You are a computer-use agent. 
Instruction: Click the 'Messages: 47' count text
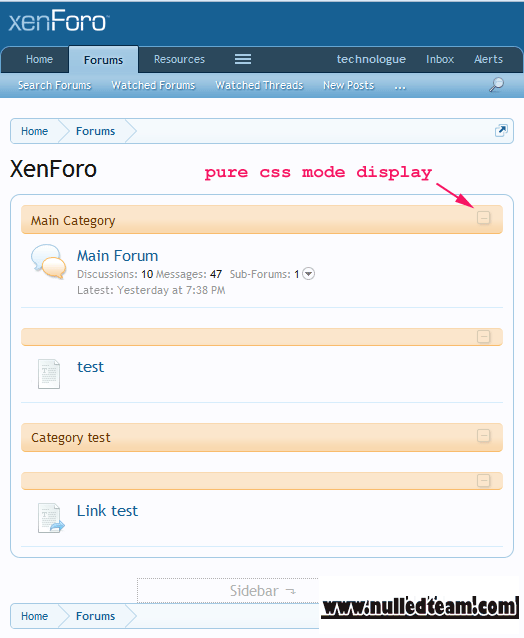[189, 274]
